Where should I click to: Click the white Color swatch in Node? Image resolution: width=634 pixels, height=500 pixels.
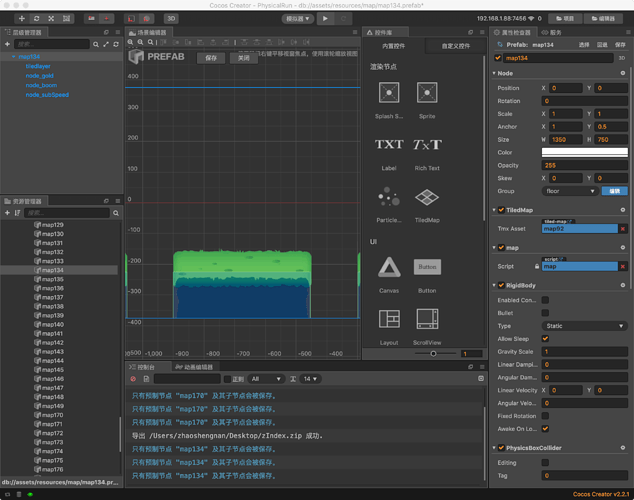click(x=584, y=152)
